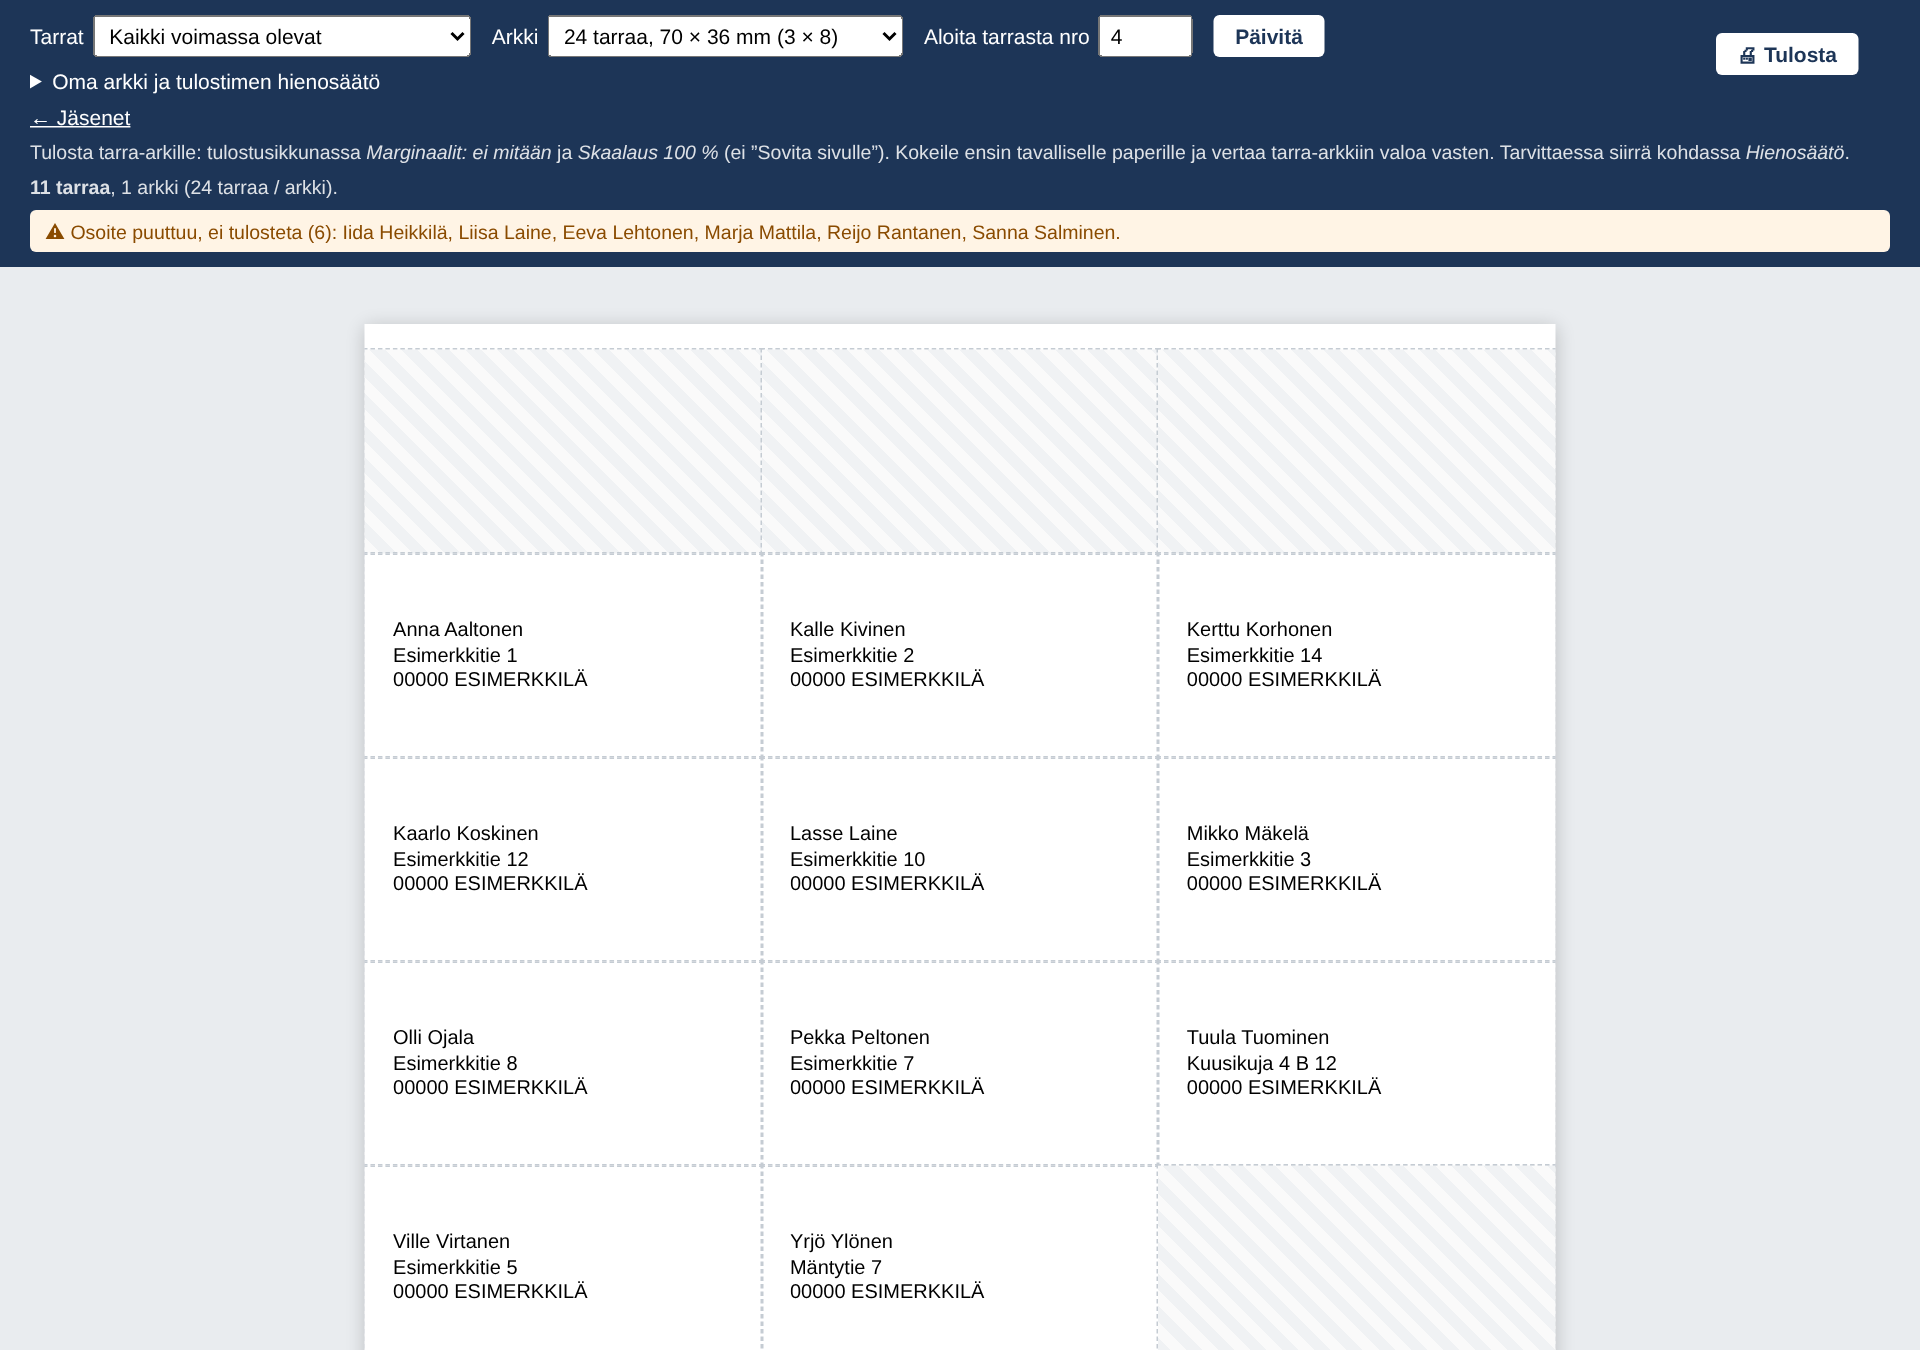Click the Osoite puuttuu warning text
Screen dimensions: 1920x1350
595,232
